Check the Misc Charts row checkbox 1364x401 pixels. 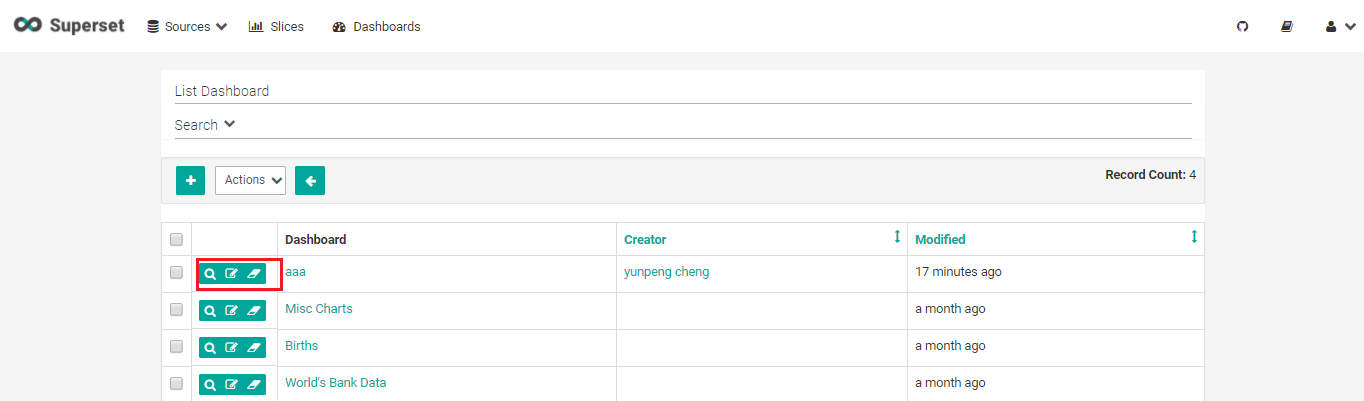(x=176, y=309)
